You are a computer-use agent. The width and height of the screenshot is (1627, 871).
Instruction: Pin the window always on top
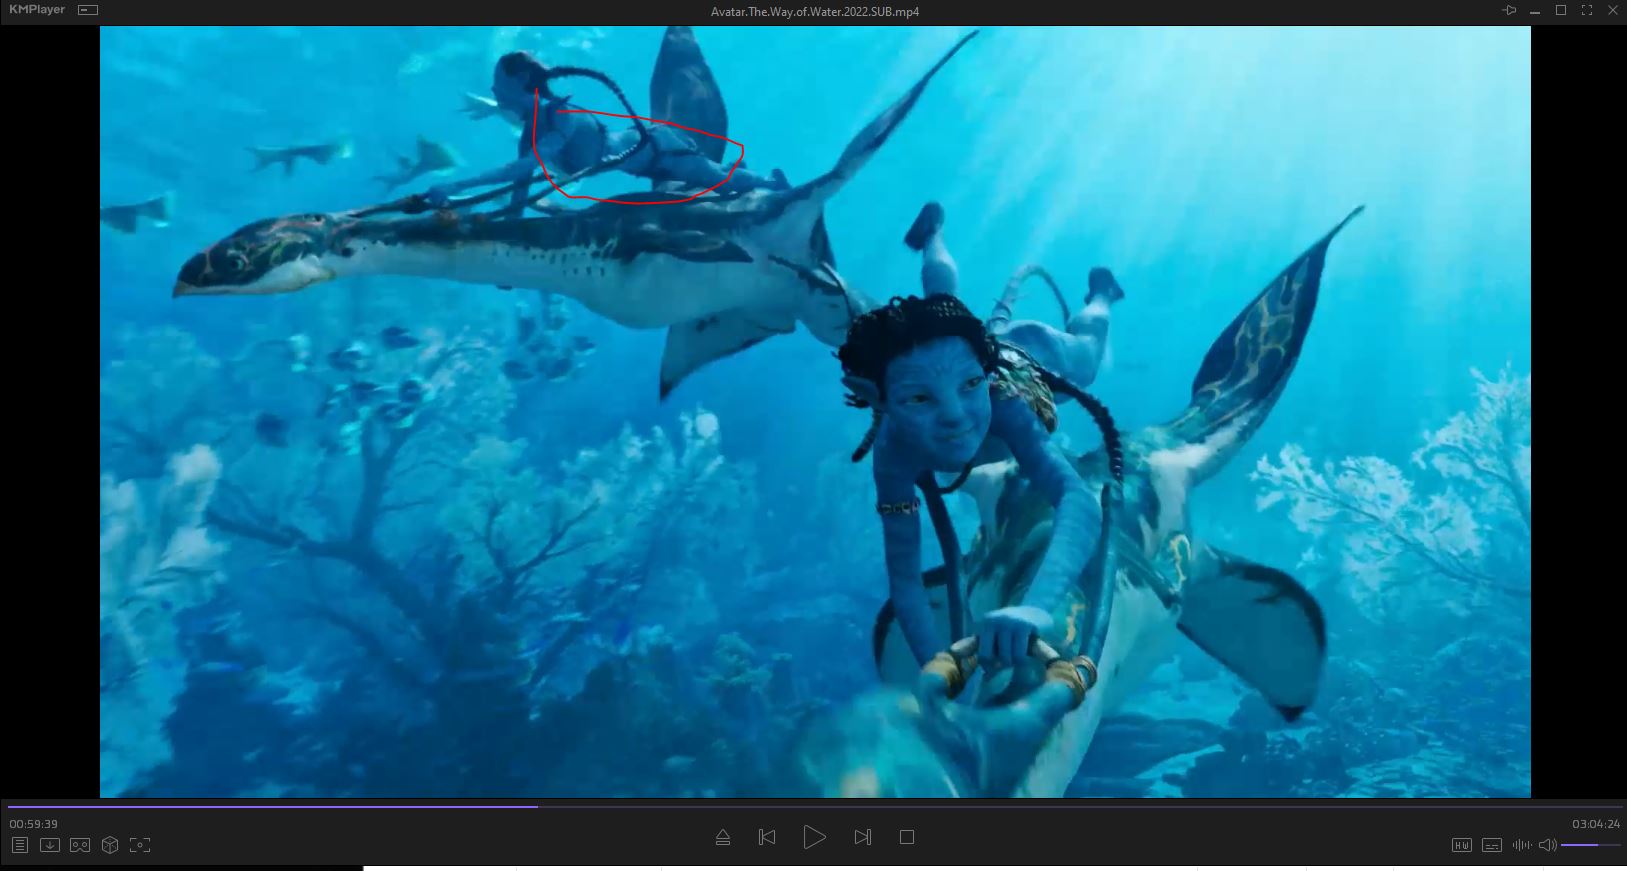(1509, 10)
